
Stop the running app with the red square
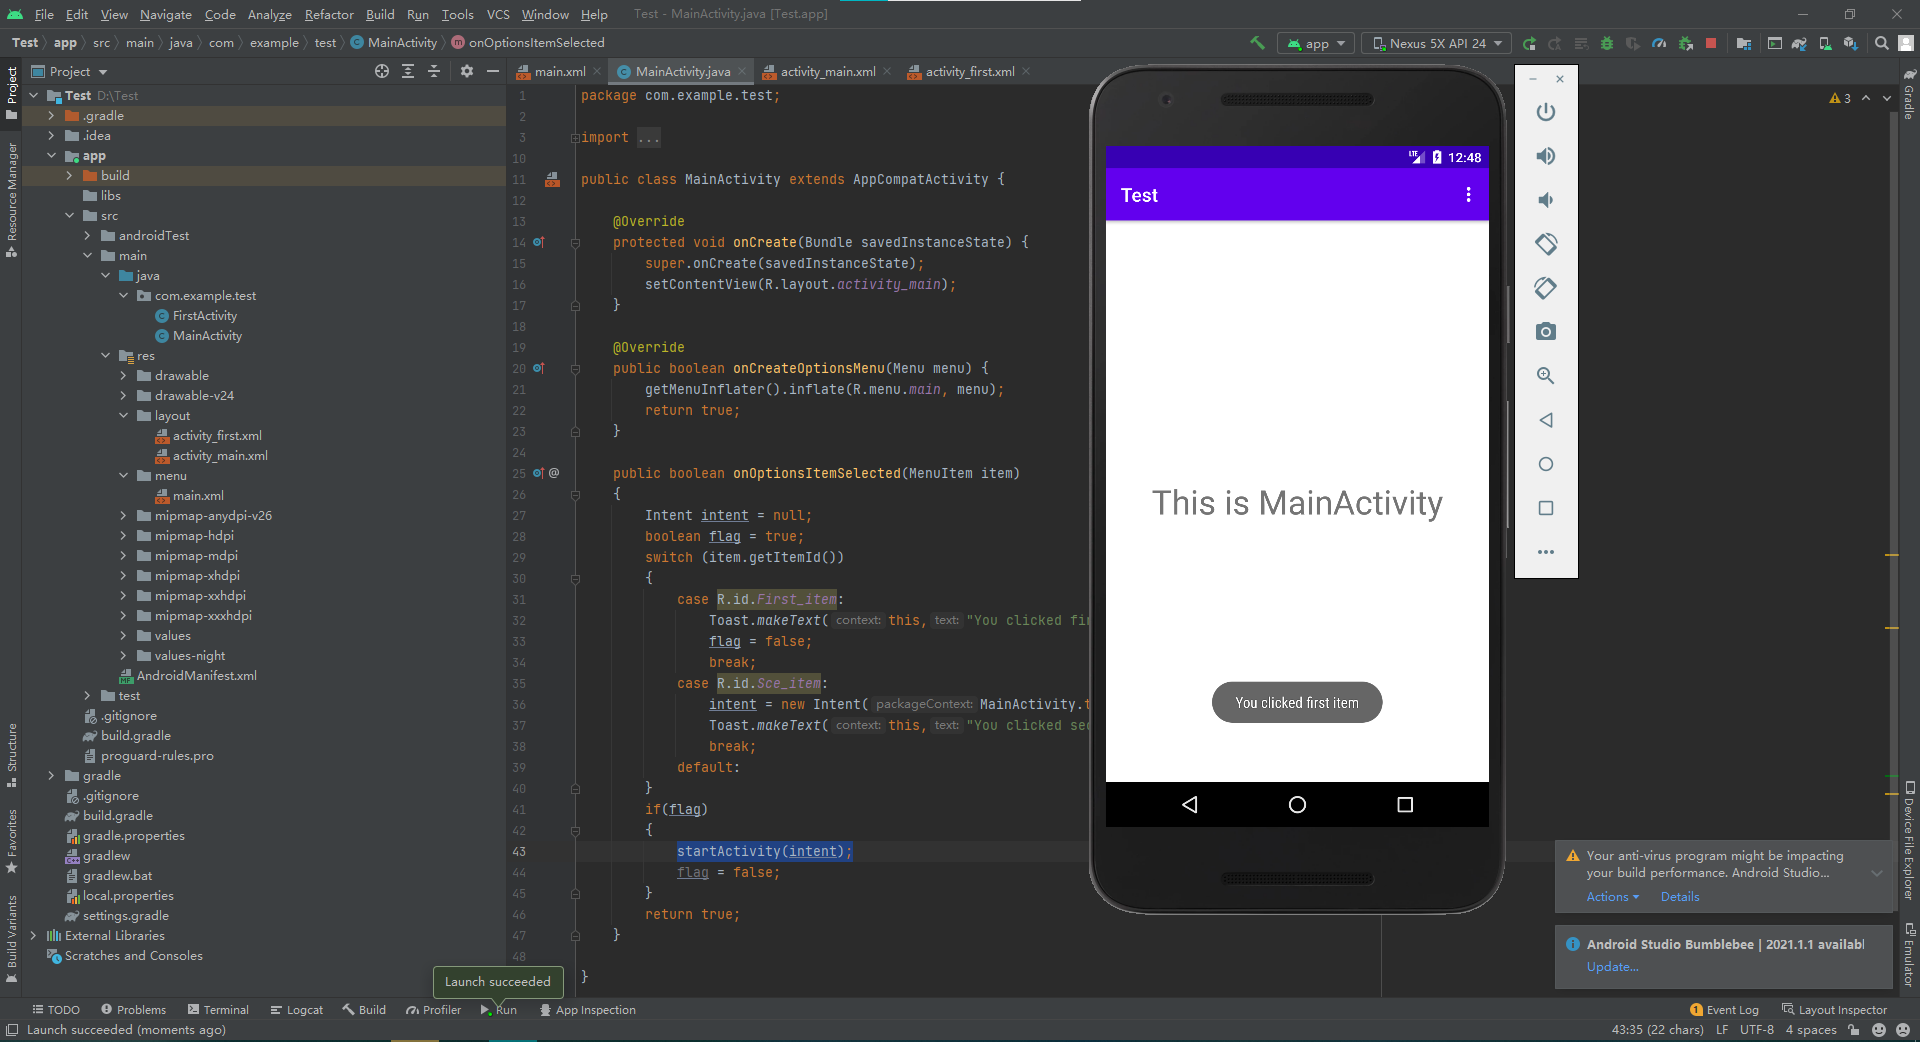pos(1712,43)
